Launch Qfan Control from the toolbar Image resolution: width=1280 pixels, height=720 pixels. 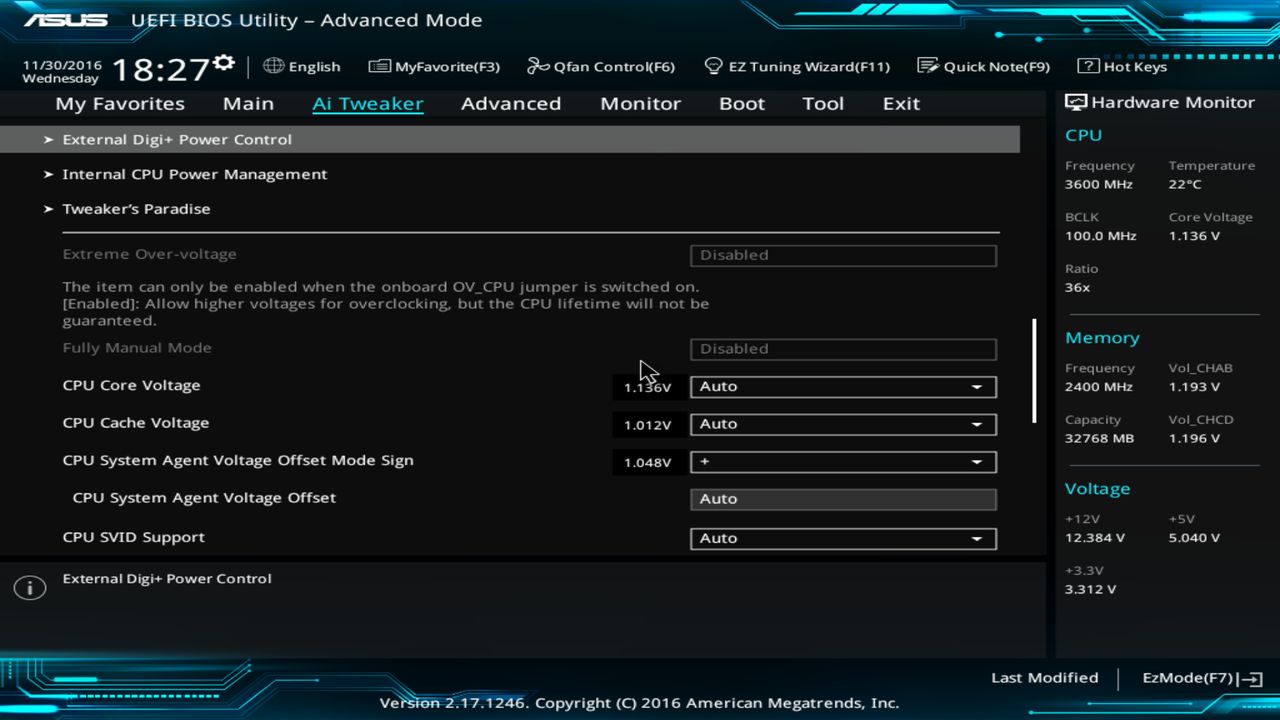[601, 66]
